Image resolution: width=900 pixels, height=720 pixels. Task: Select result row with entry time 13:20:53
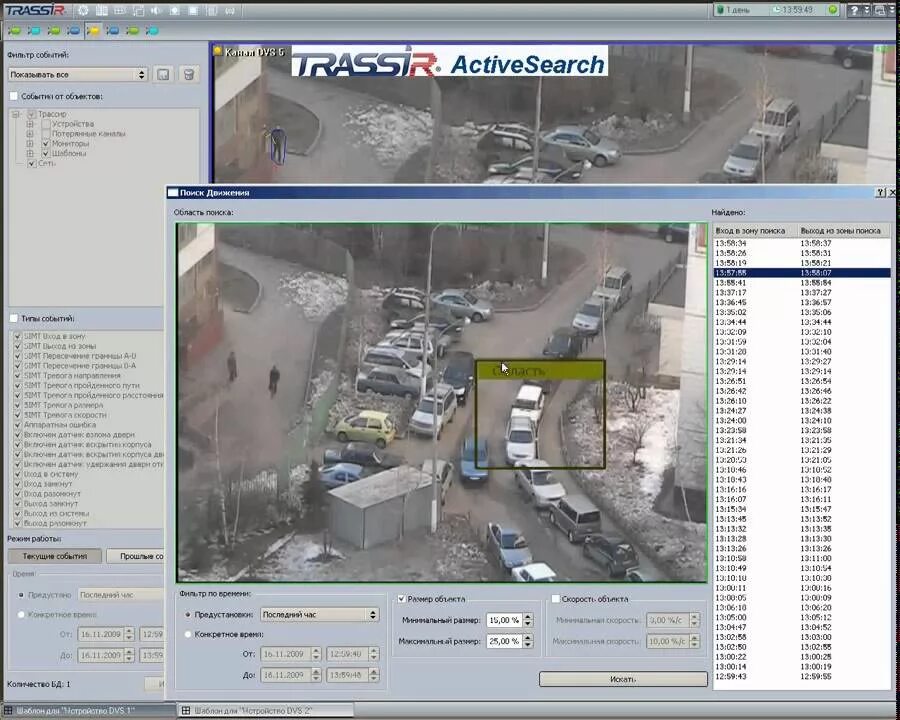[x=802, y=460]
